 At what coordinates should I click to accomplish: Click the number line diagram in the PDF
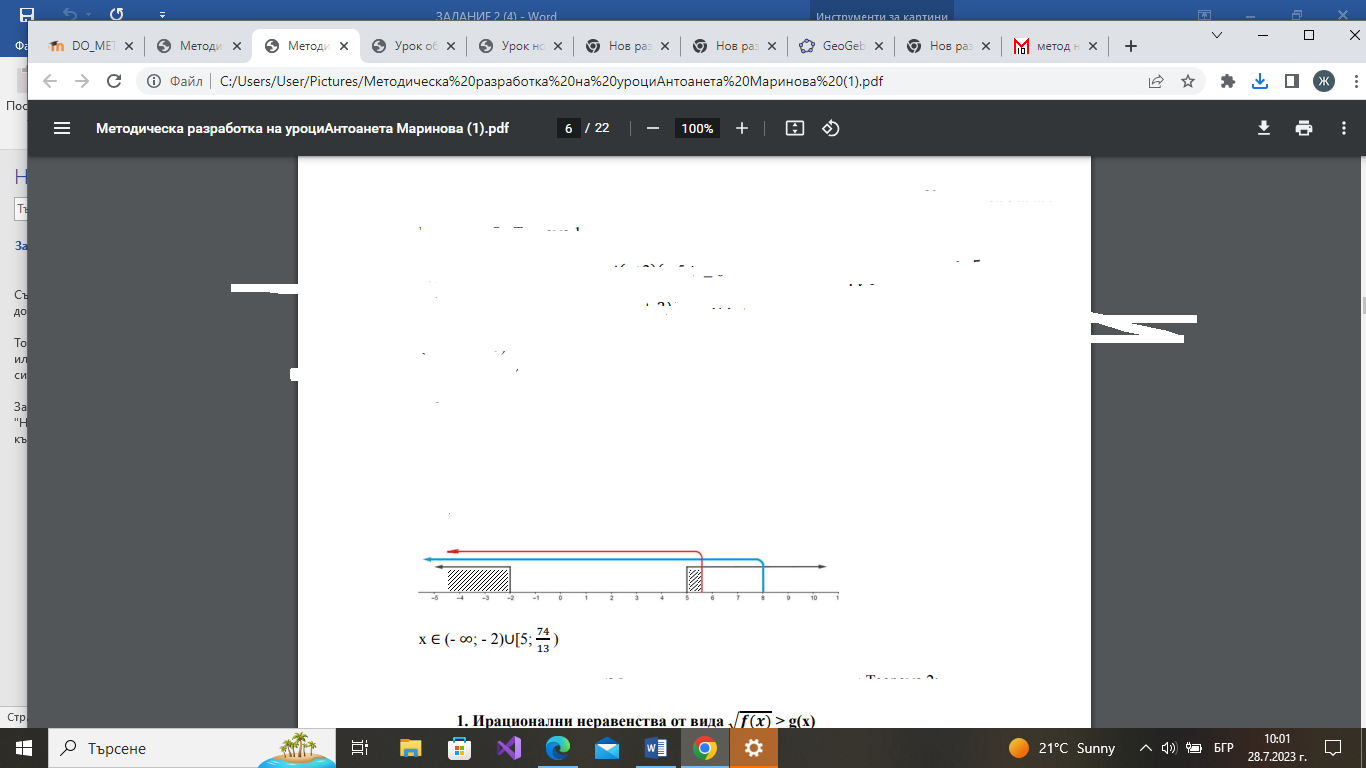pos(628,575)
